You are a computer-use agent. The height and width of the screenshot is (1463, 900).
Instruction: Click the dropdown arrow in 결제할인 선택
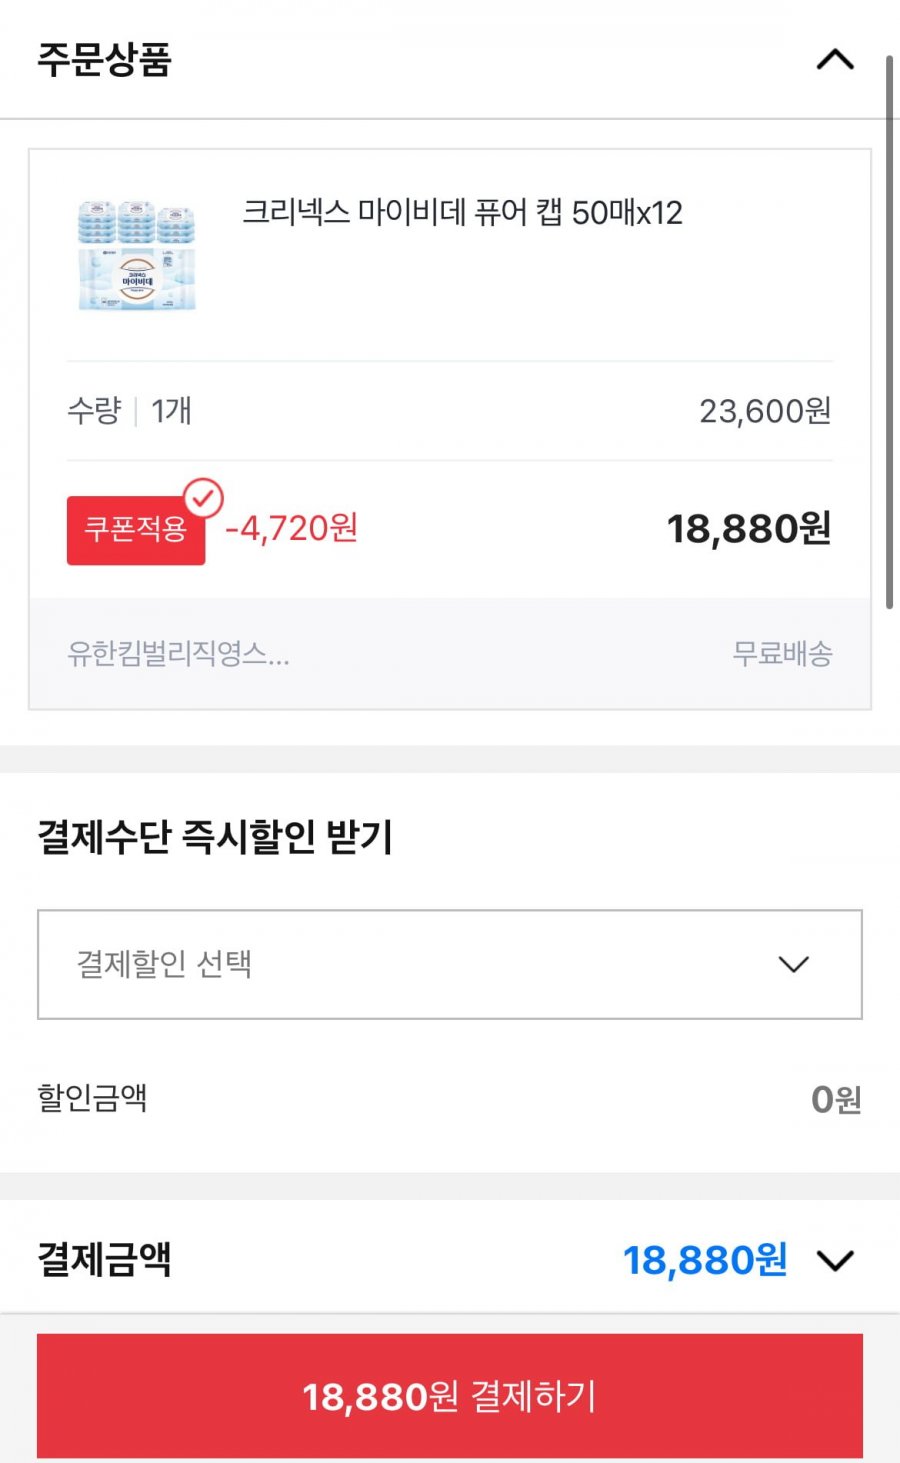(x=793, y=964)
